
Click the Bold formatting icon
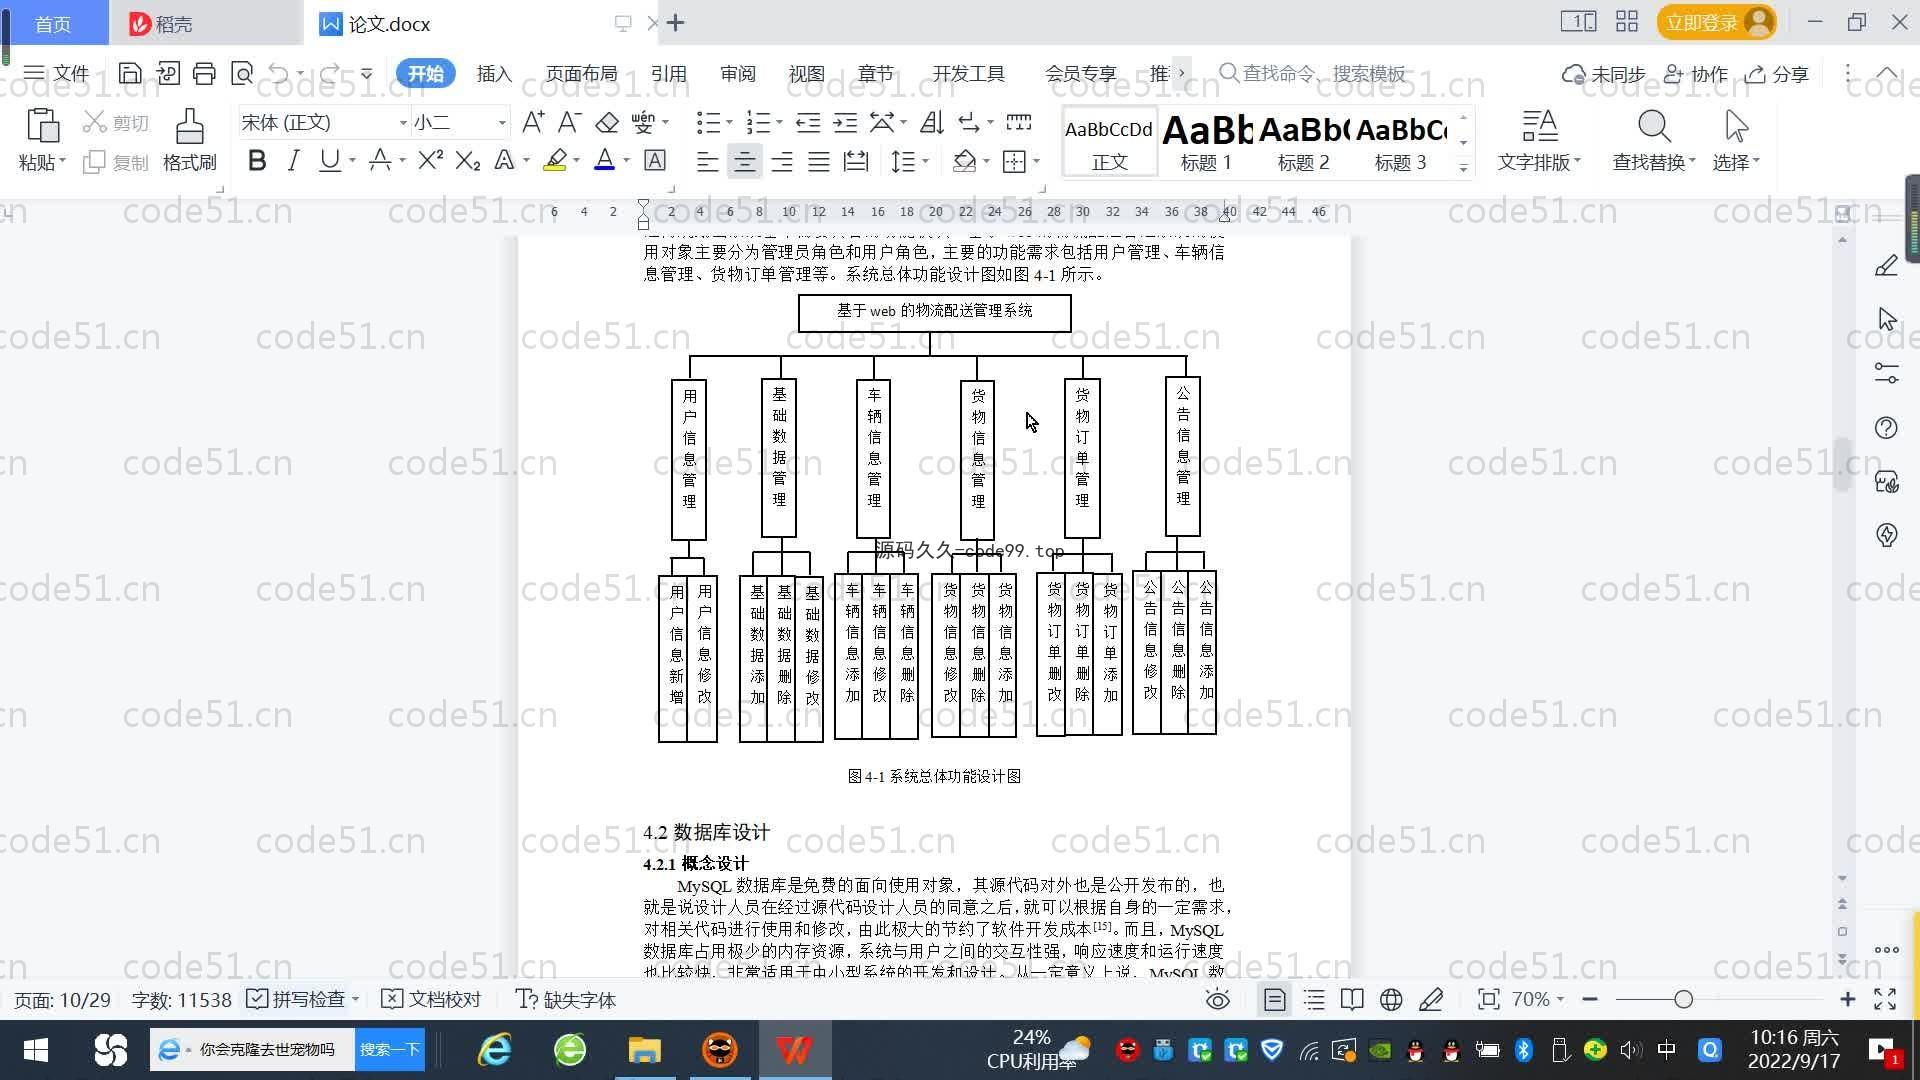tap(257, 161)
